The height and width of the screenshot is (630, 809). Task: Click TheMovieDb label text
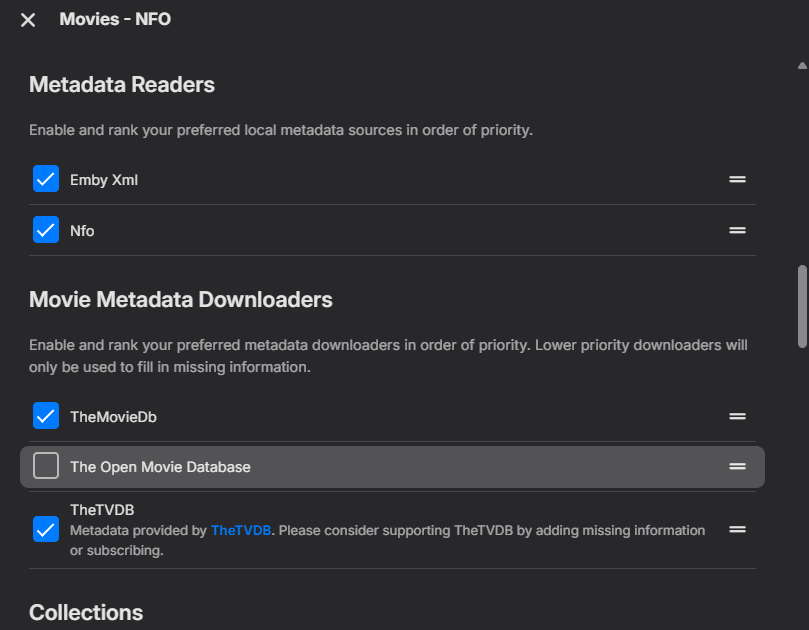[x=113, y=416]
